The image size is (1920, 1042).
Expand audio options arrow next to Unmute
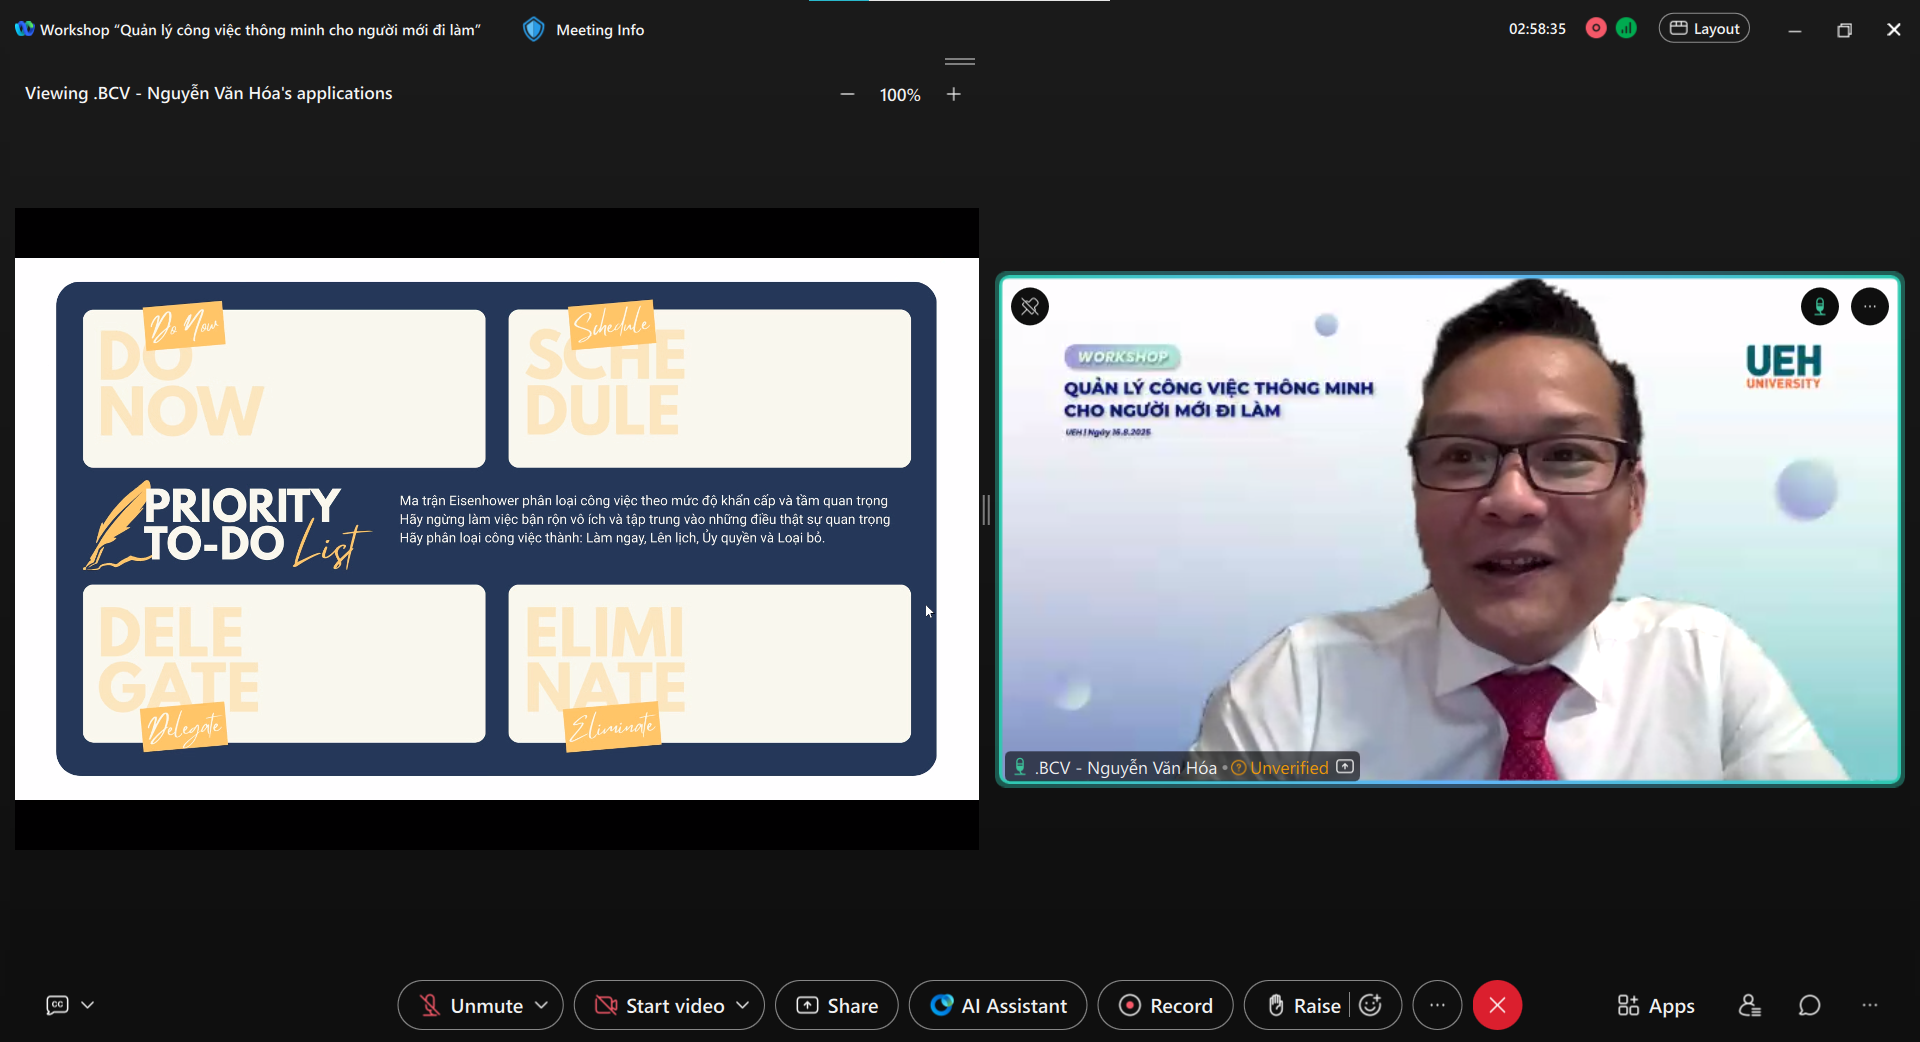coord(542,1005)
